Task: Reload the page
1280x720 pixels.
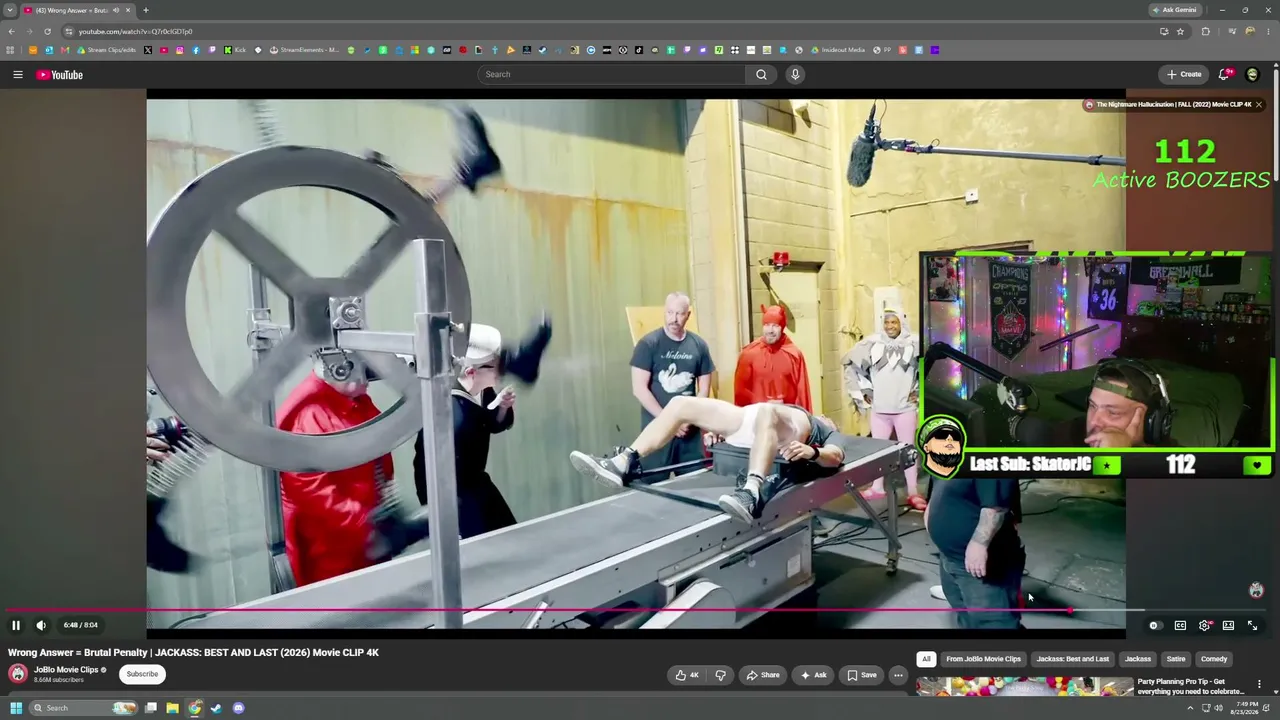Action: tap(47, 31)
